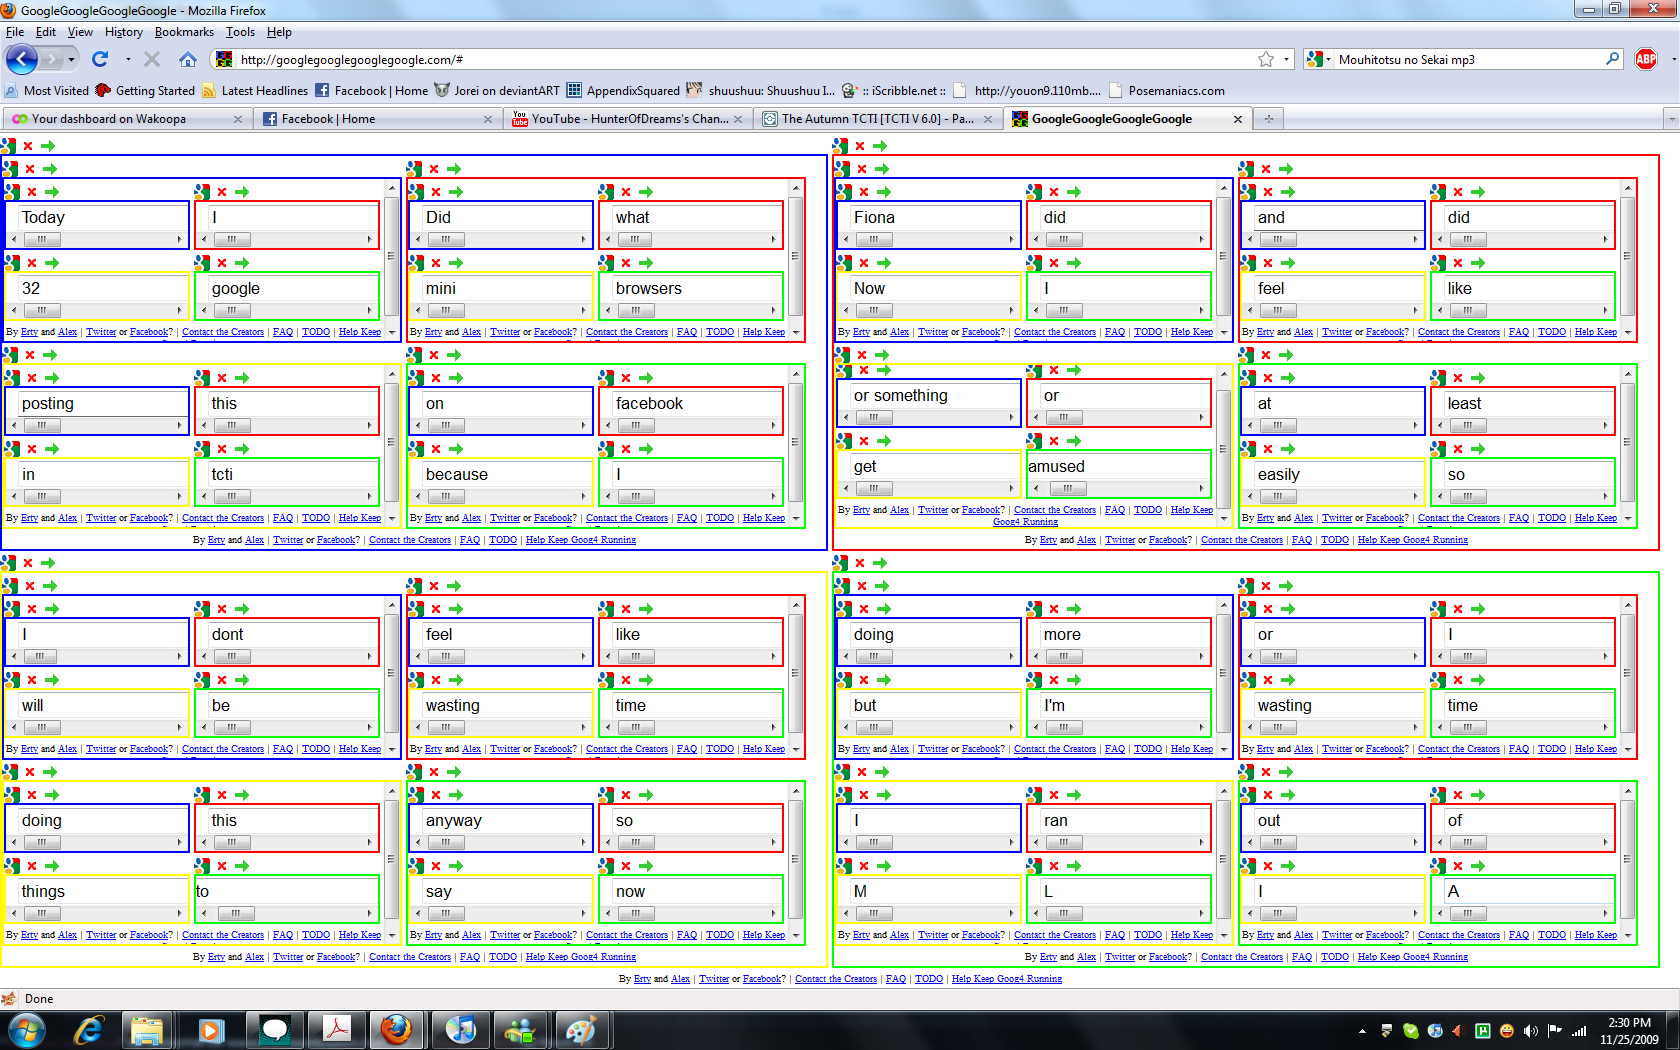Click the green arrow above the 'facebook' box
This screenshot has width=1680, height=1050.
646,378
